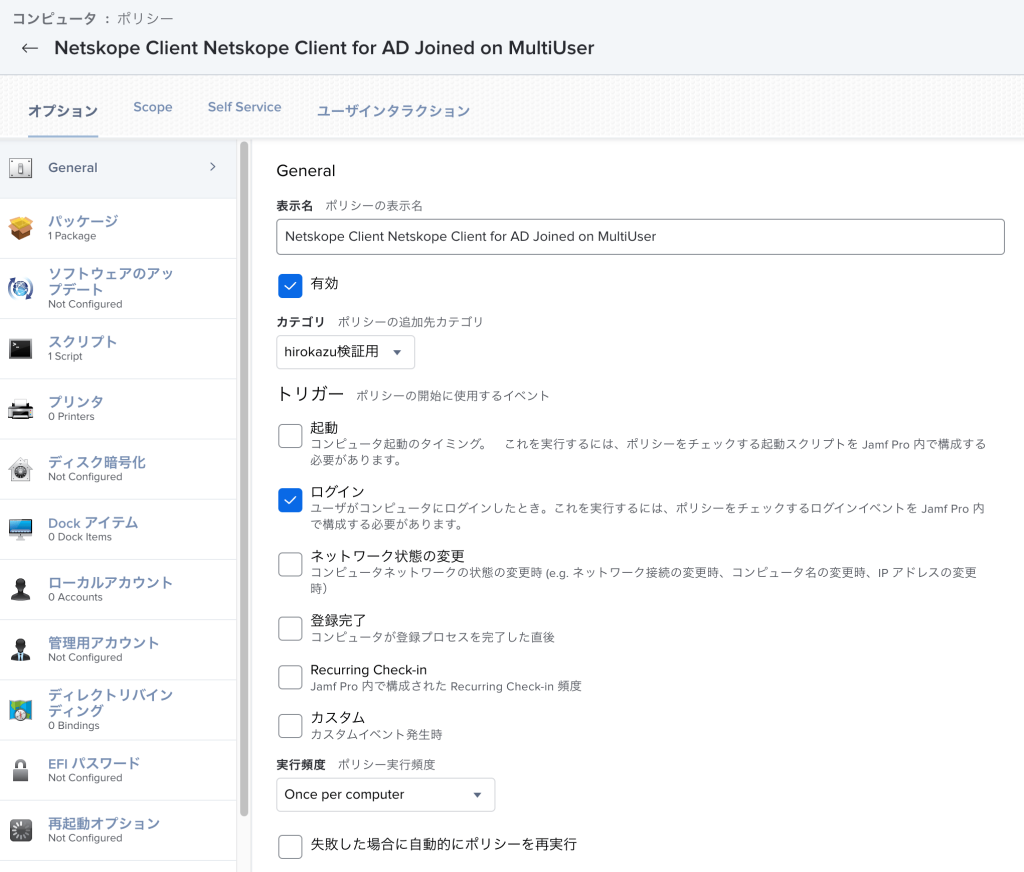Viewport: 1024px width, 872px height.
Task: Open the Dock アイテム payload link
Action: (x=93, y=523)
